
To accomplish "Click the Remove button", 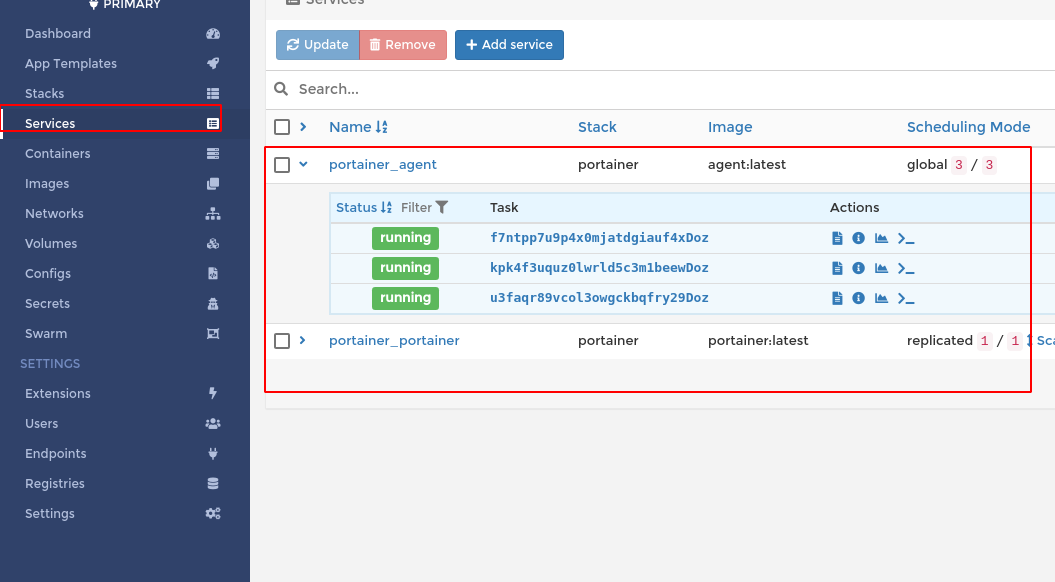I will click(x=403, y=45).
